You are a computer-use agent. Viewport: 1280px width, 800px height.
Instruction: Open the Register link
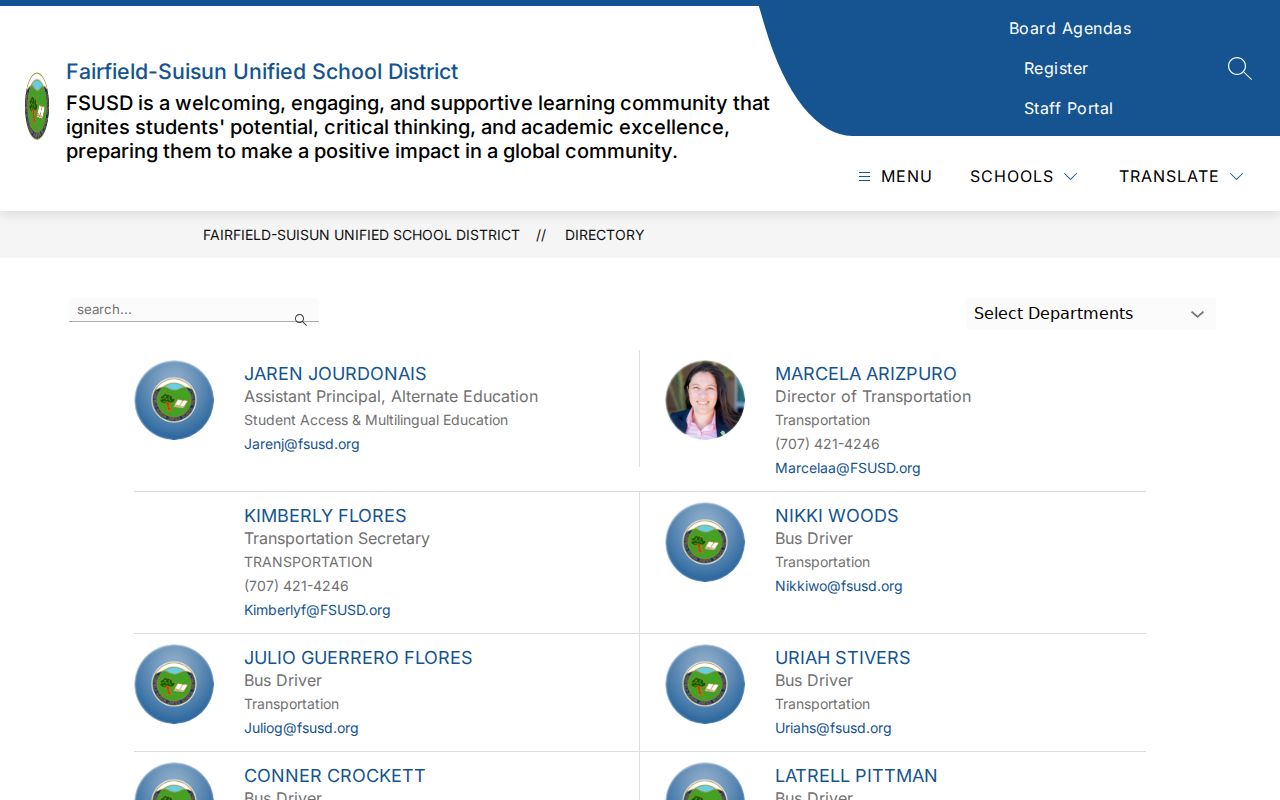[1056, 68]
